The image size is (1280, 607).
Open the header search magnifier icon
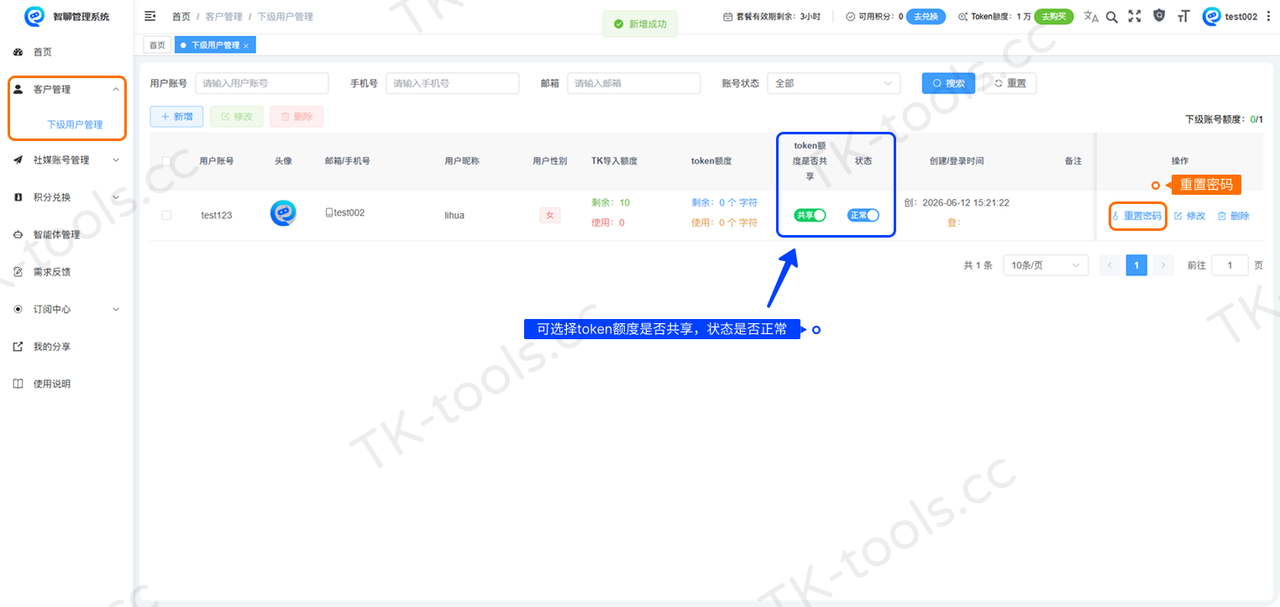point(1112,16)
